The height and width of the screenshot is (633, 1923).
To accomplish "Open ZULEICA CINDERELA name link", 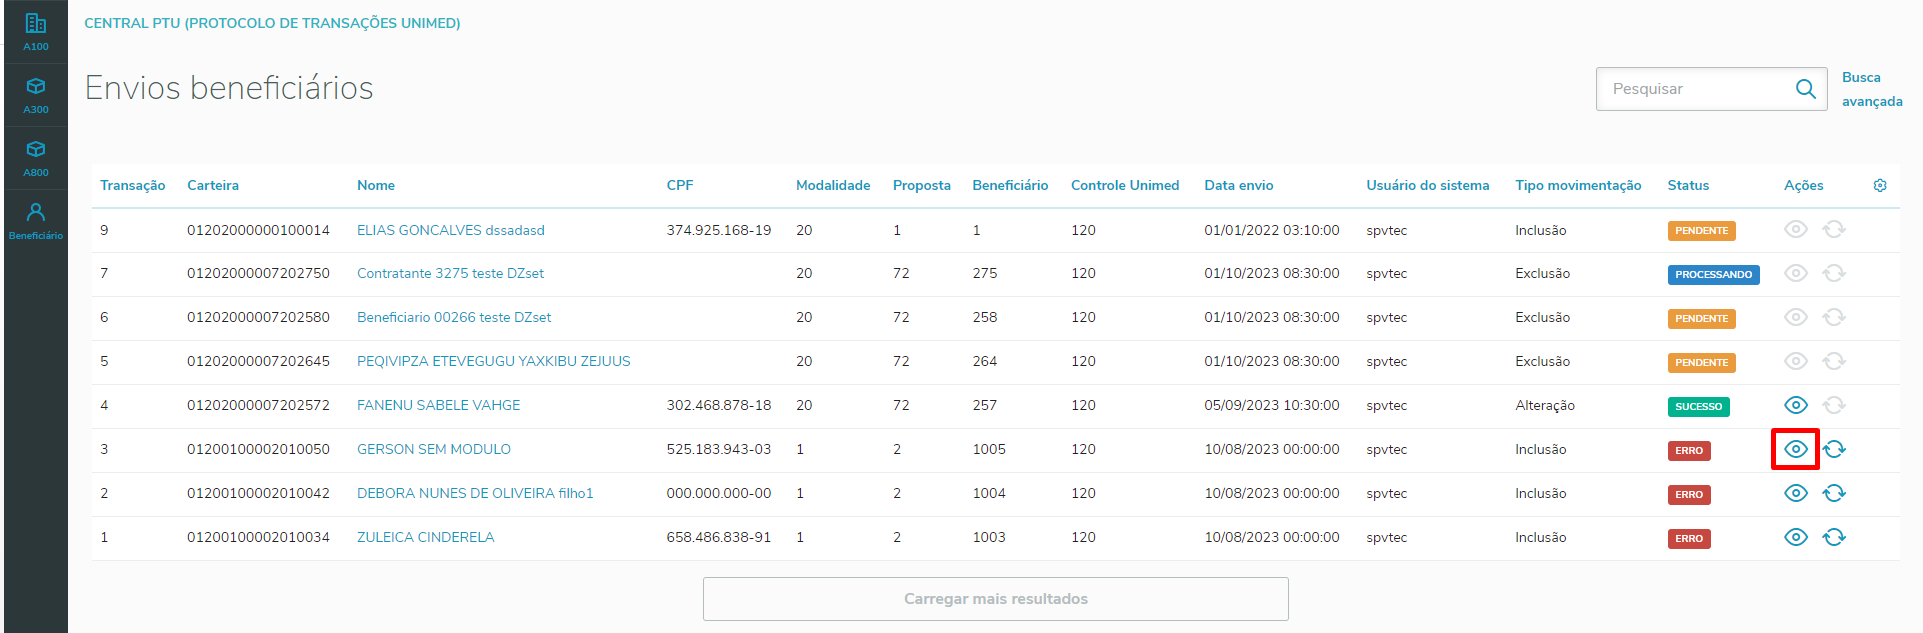I will (x=426, y=537).
